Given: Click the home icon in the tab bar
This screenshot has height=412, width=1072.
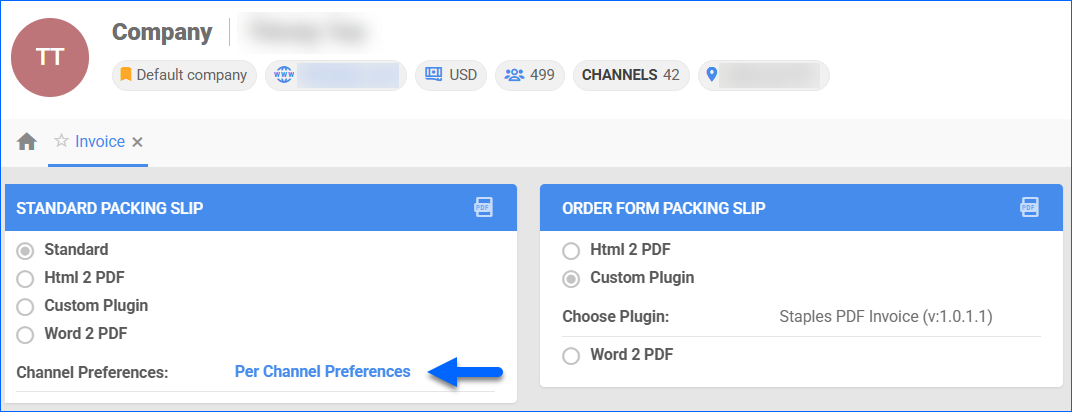Looking at the screenshot, I should (x=27, y=142).
